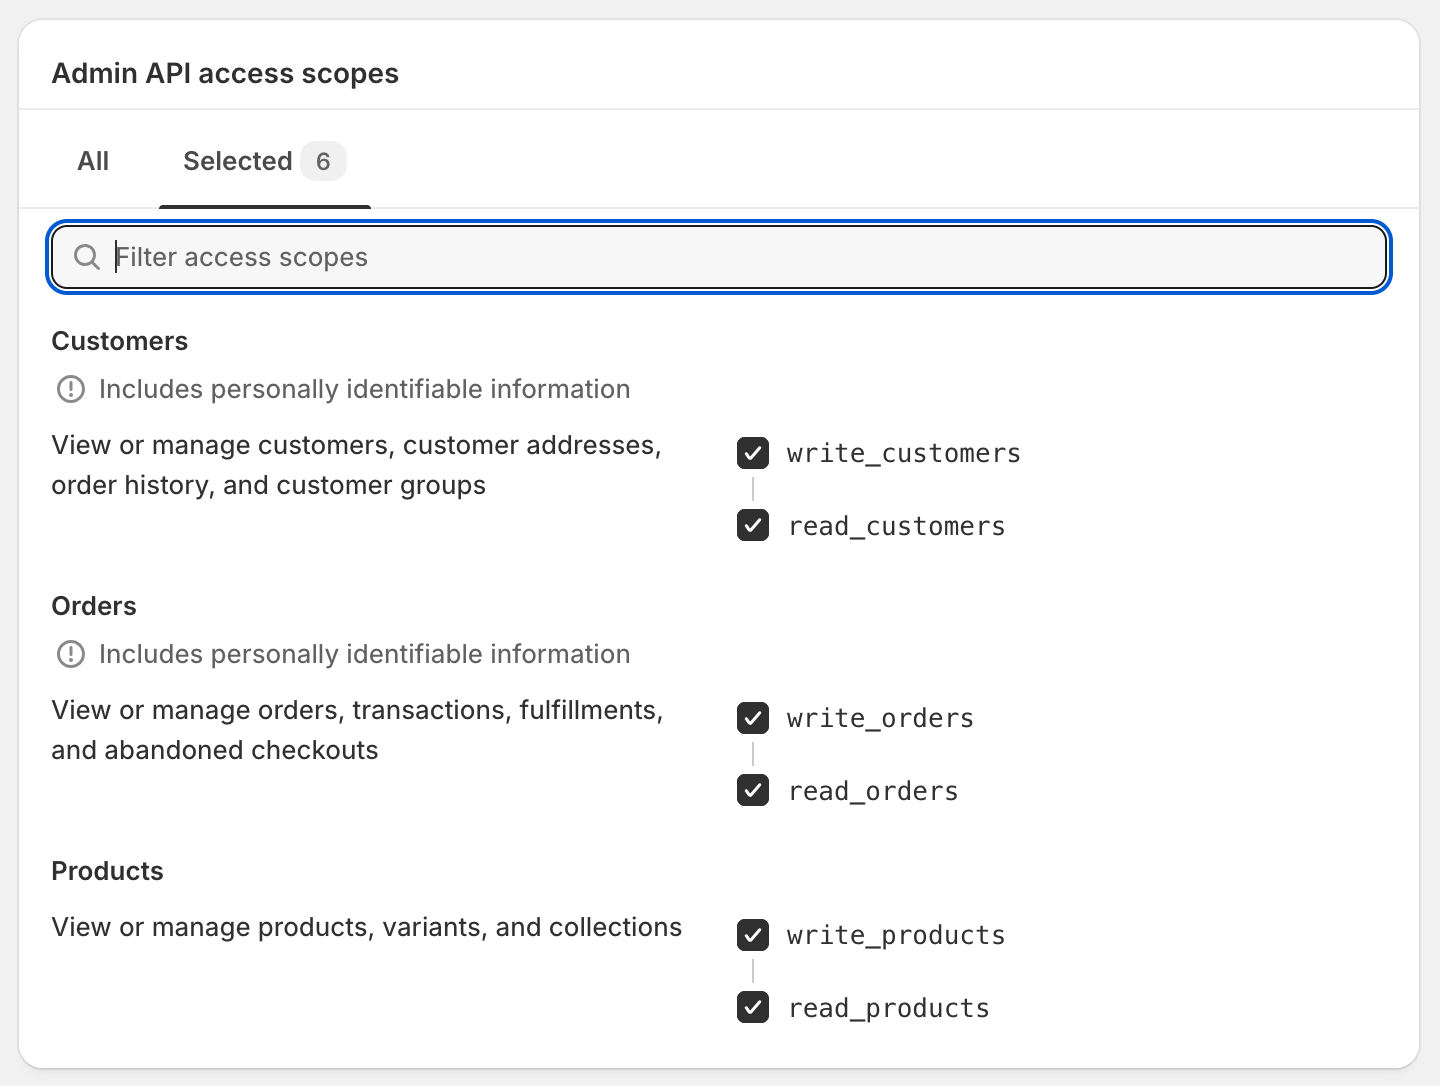Click the Products description about variants and collections

pyautogui.click(x=366, y=927)
